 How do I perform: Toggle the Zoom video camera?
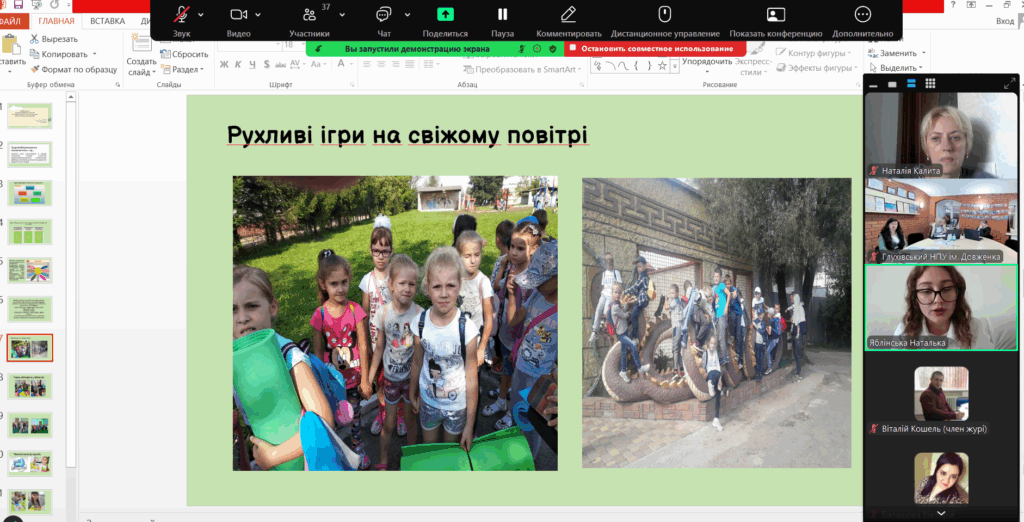[238, 14]
